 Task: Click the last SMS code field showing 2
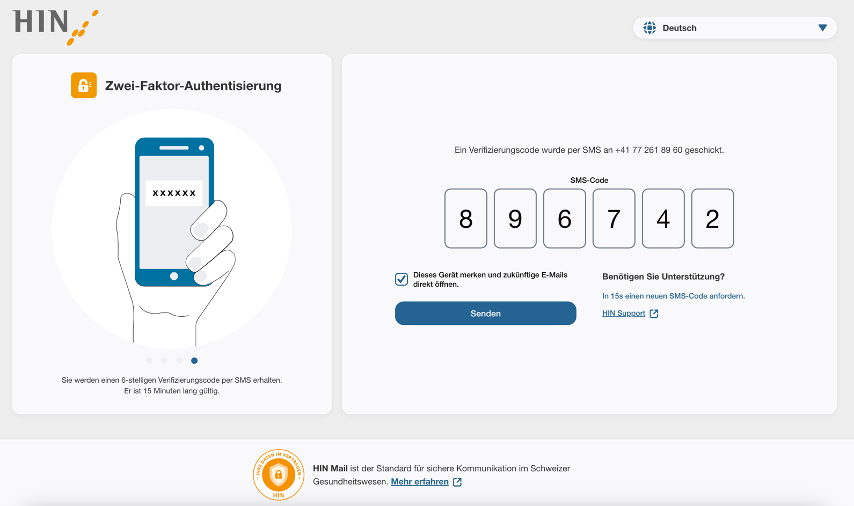[712, 219]
